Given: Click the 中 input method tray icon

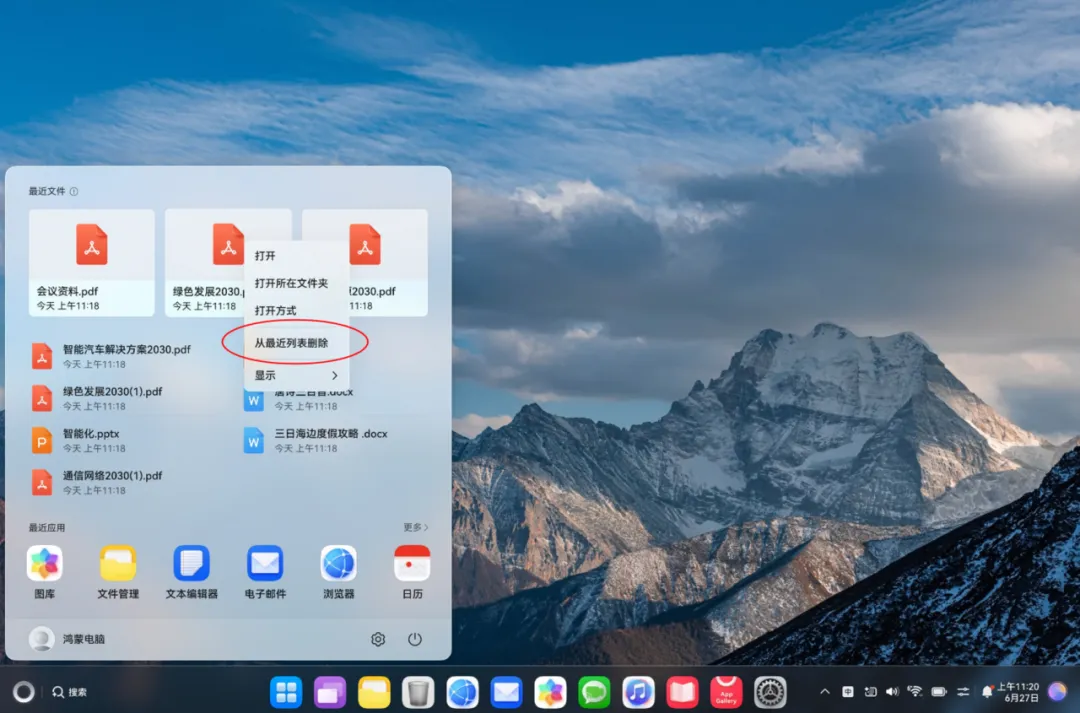Looking at the screenshot, I should tap(848, 692).
